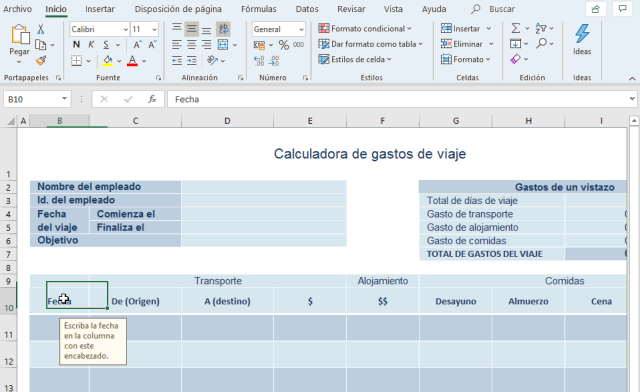The image size is (640, 392).
Task: Switch to the Fórmulas tab
Action: pos(259,9)
